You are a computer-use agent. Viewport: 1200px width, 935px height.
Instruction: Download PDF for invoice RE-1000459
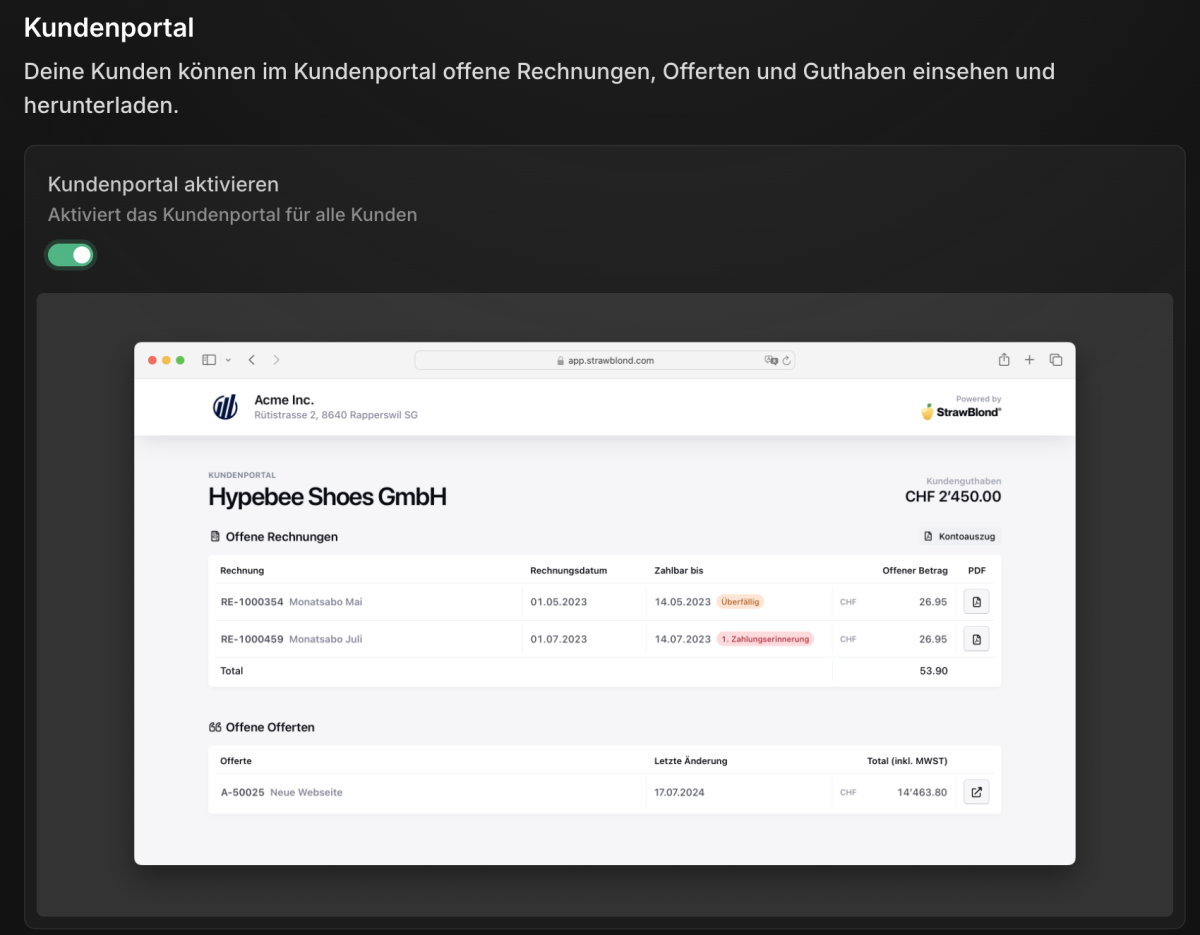[977, 639]
